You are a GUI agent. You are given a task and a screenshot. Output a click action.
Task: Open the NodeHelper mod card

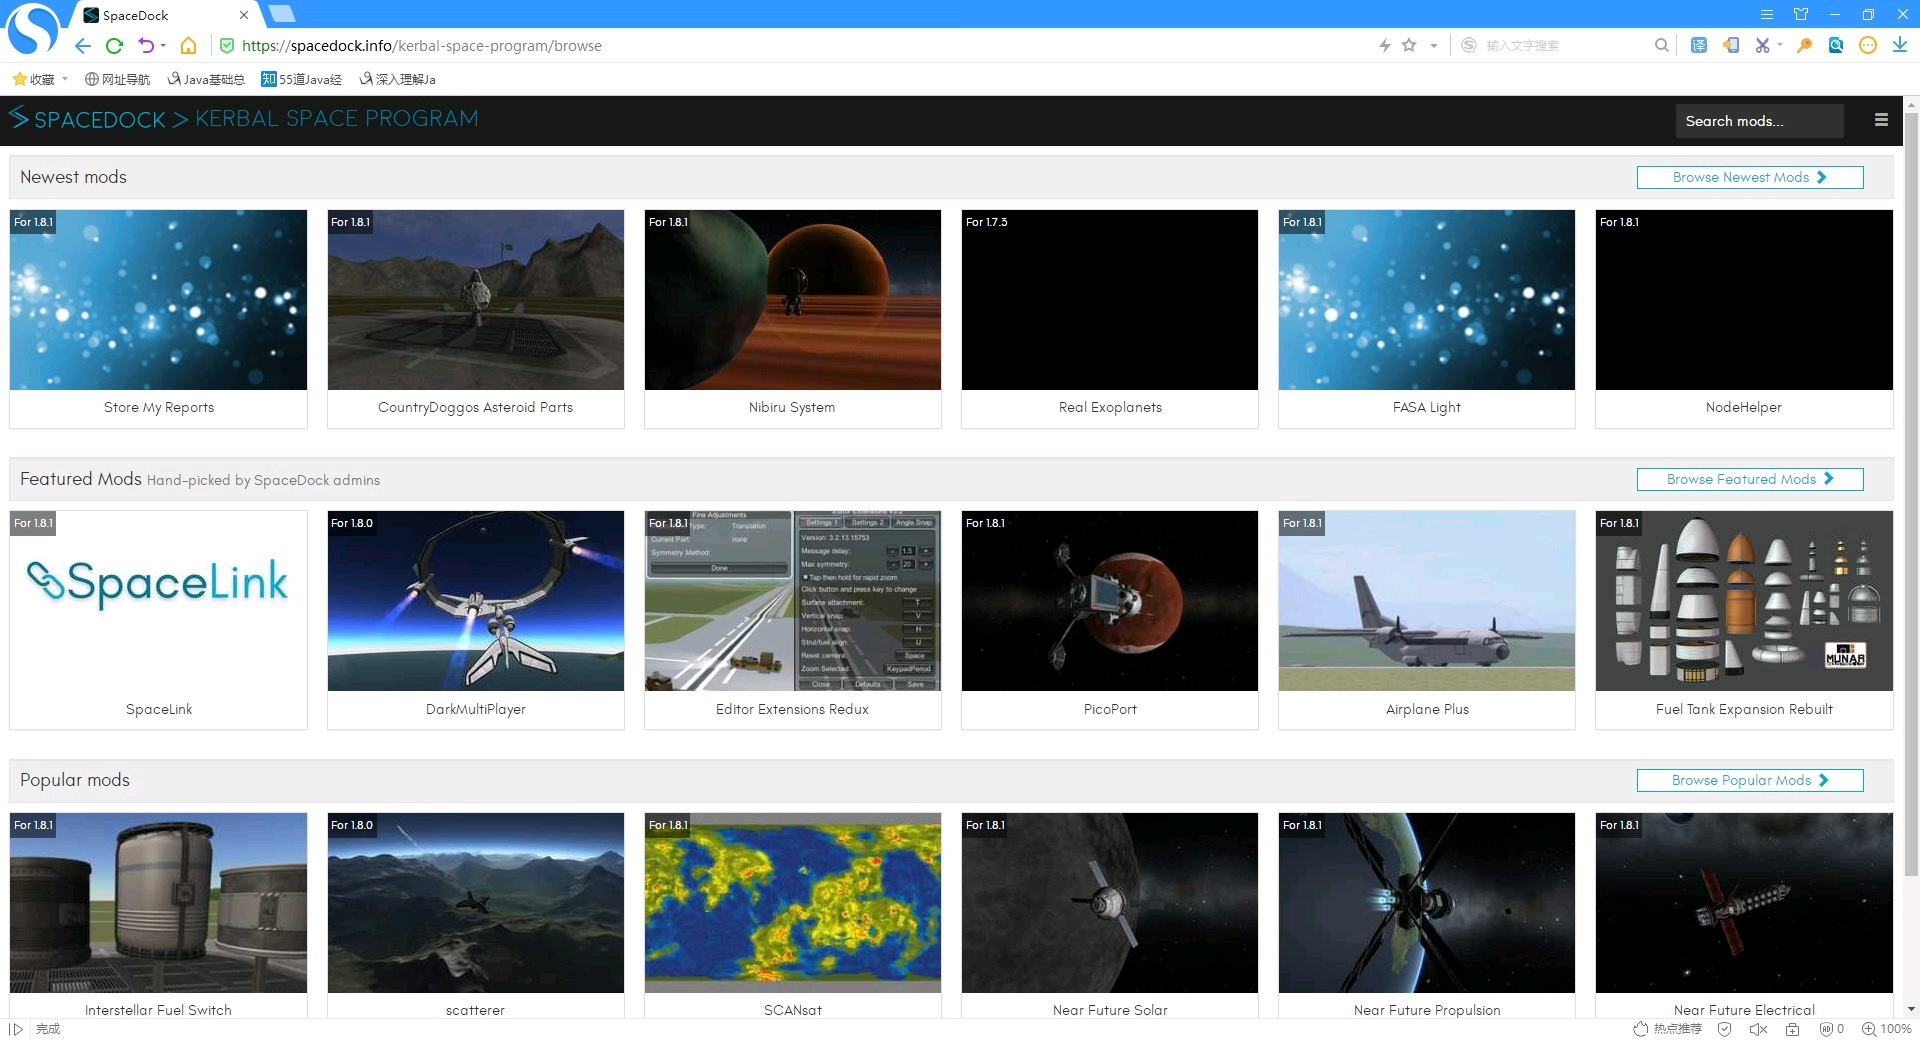click(1744, 319)
